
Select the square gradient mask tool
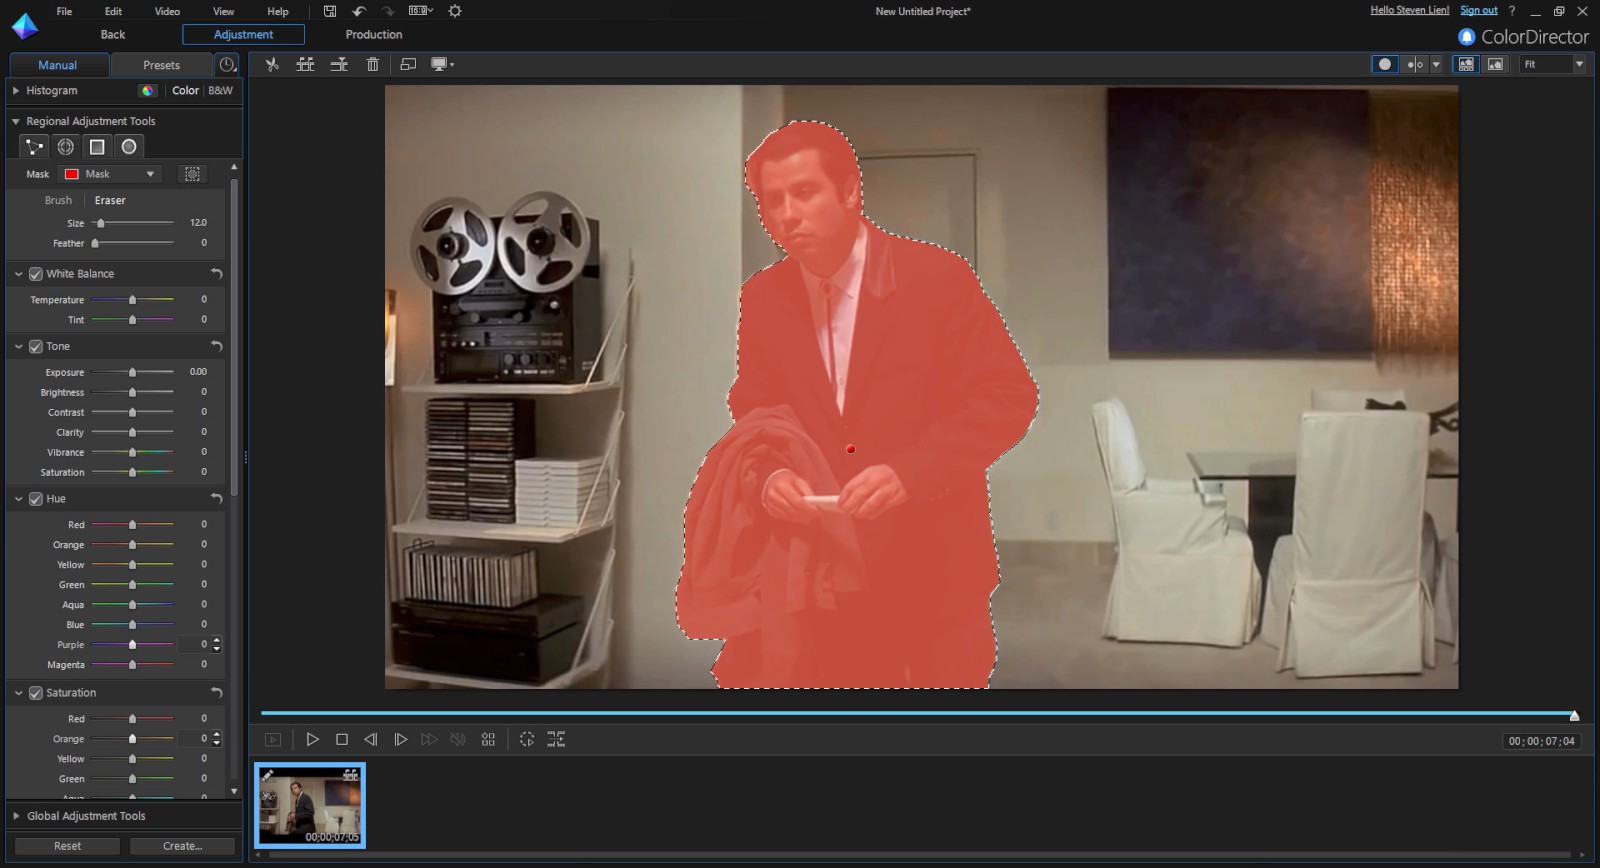[x=97, y=147]
